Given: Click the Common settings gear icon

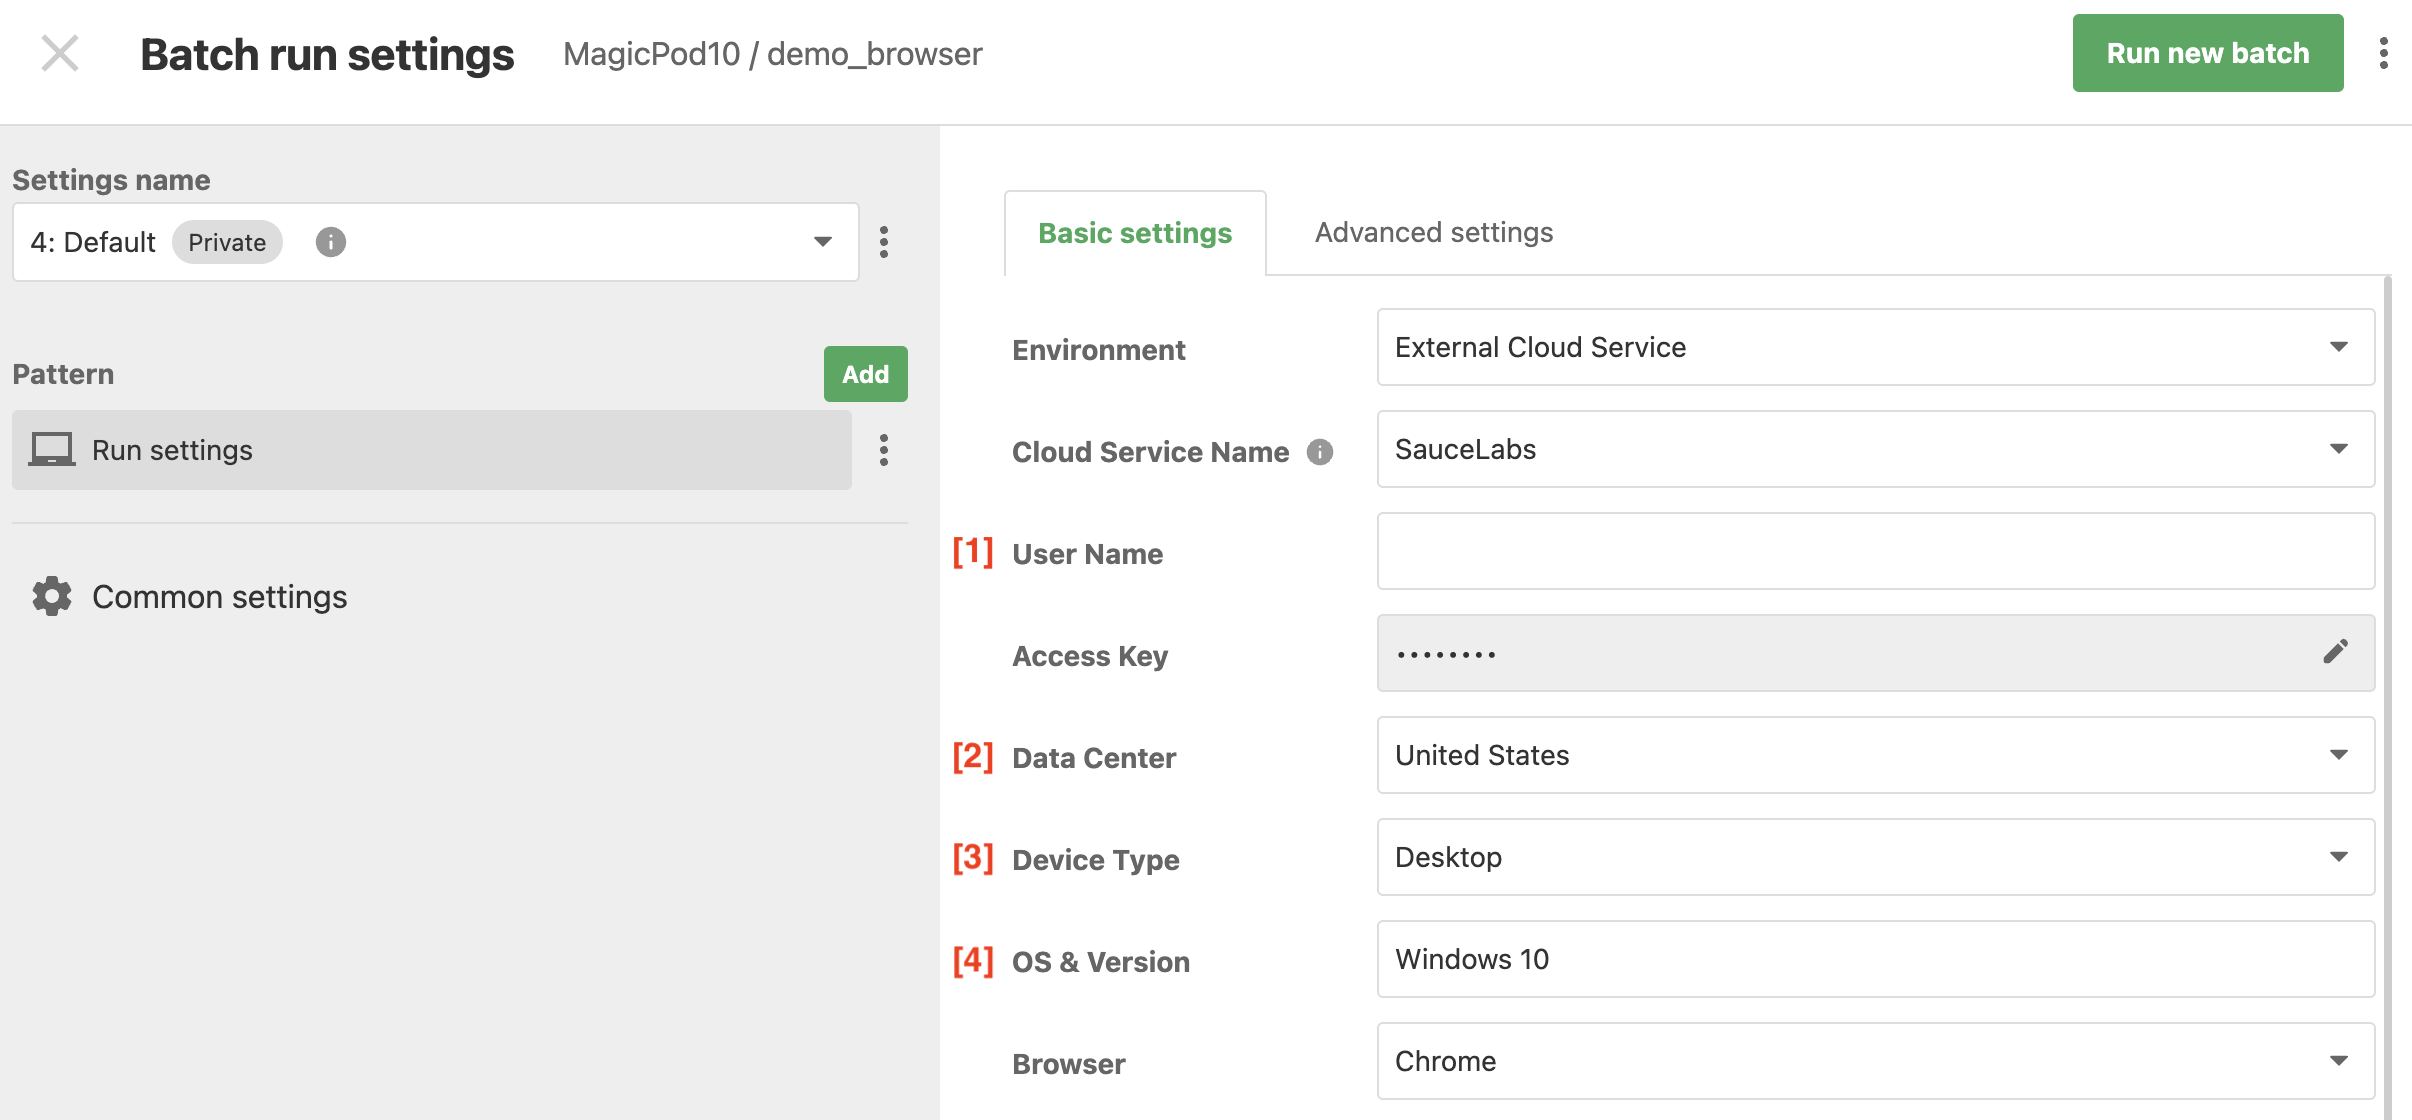Looking at the screenshot, I should (x=52, y=596).
